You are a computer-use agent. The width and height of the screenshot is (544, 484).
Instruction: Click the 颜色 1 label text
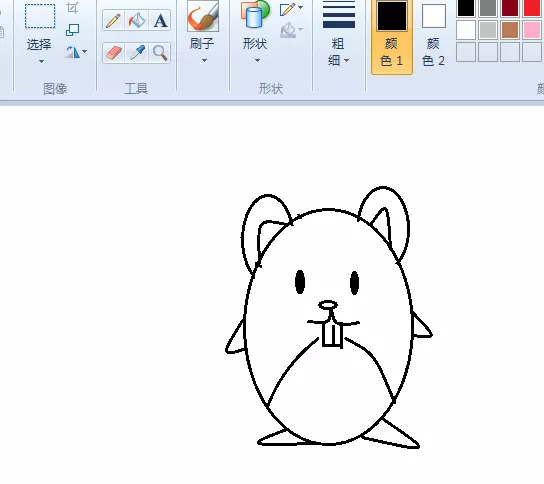(391, 52)
